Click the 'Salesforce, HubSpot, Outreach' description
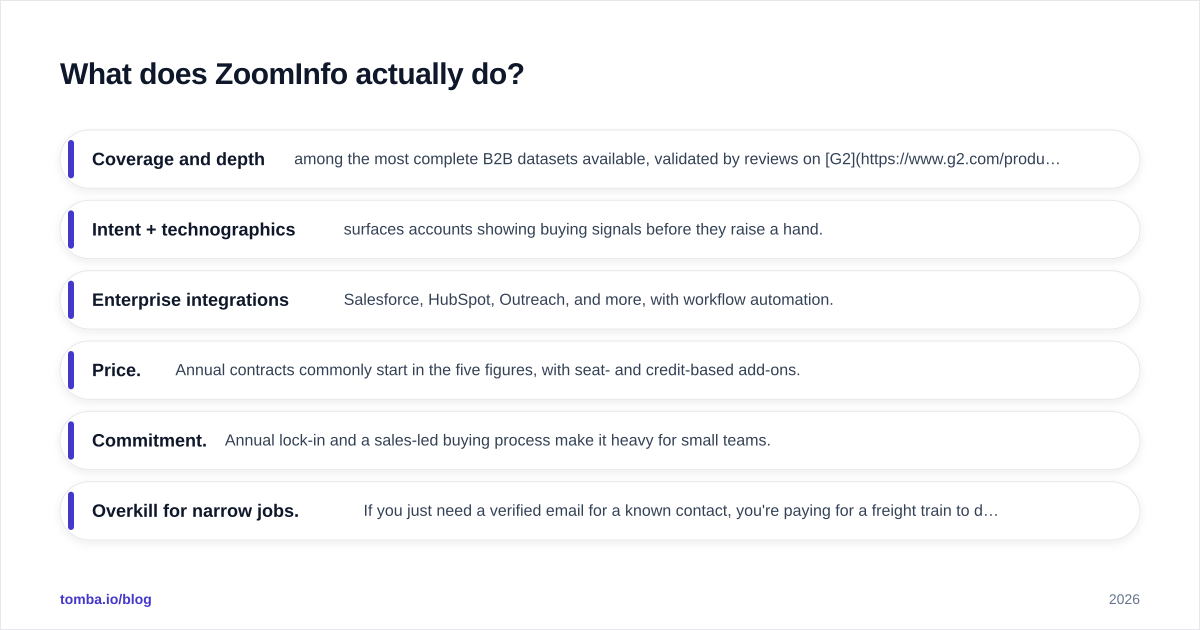This screenshot has height=630, width=1200. [588, 300]
